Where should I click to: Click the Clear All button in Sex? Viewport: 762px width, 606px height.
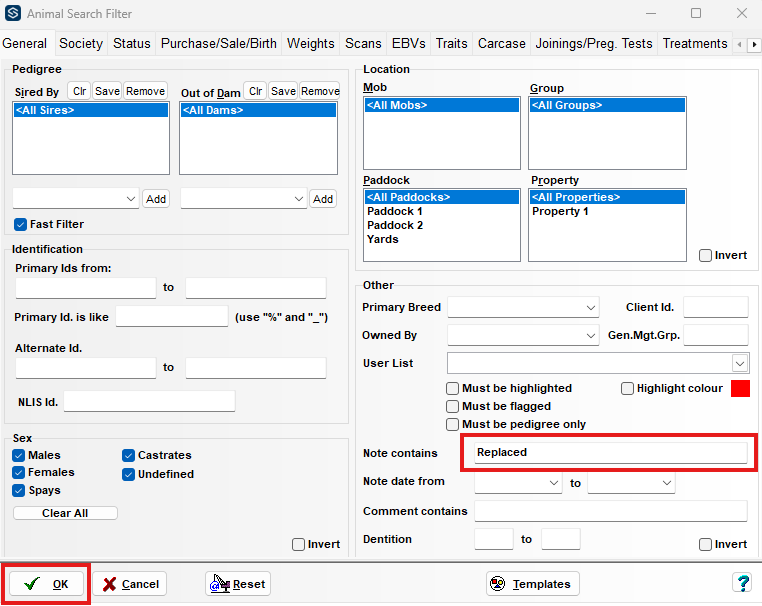click(x=65, y=513)
